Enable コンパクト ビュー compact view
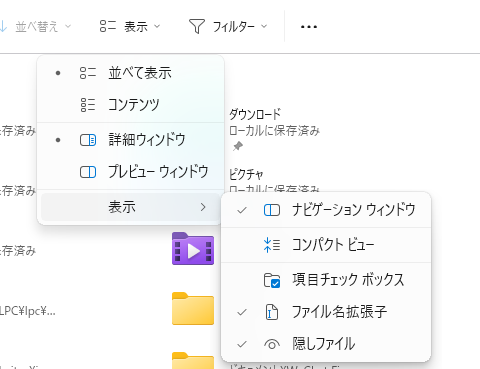The image size is (480, 369). [326, 245]
